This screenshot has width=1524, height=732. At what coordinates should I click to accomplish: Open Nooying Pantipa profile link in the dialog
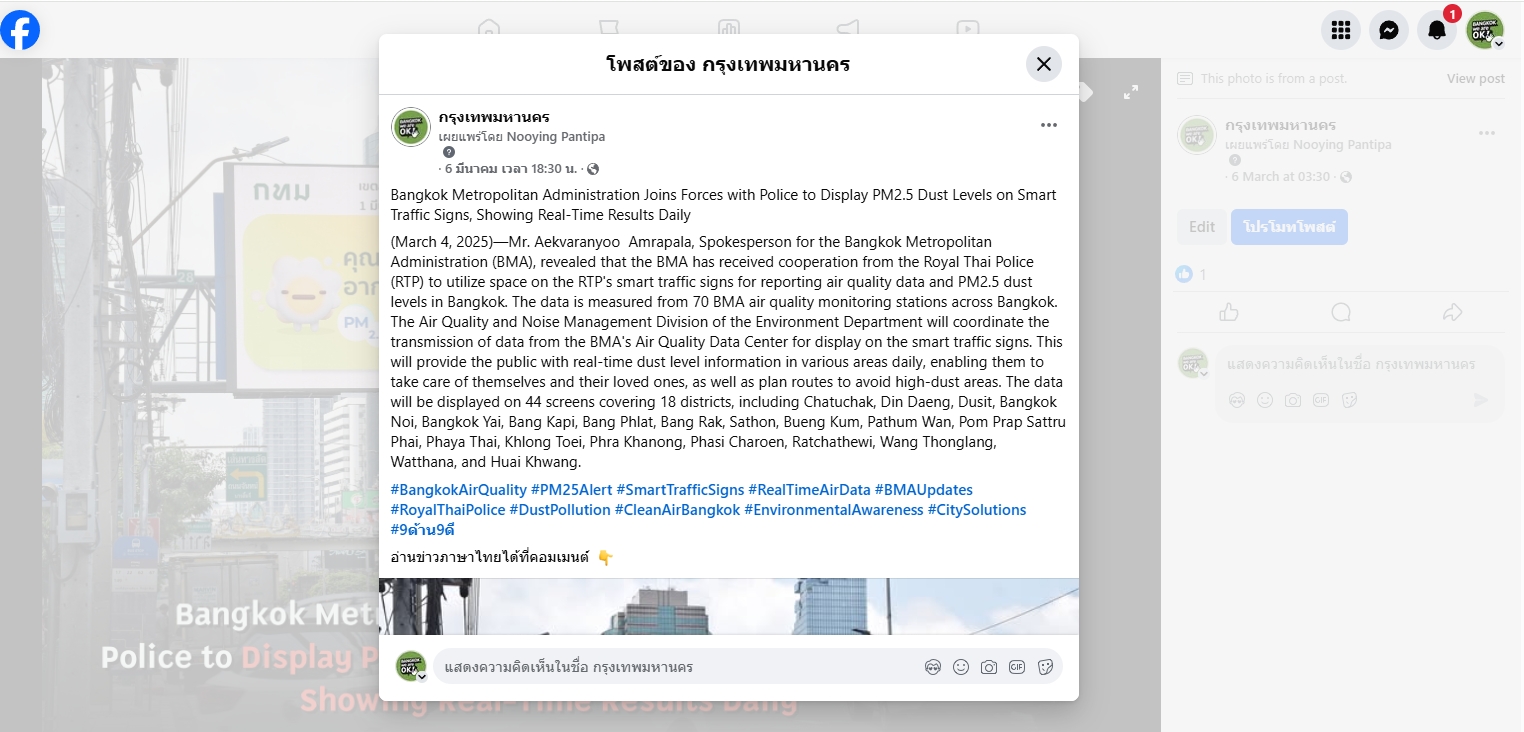click(x=556, y=136)
